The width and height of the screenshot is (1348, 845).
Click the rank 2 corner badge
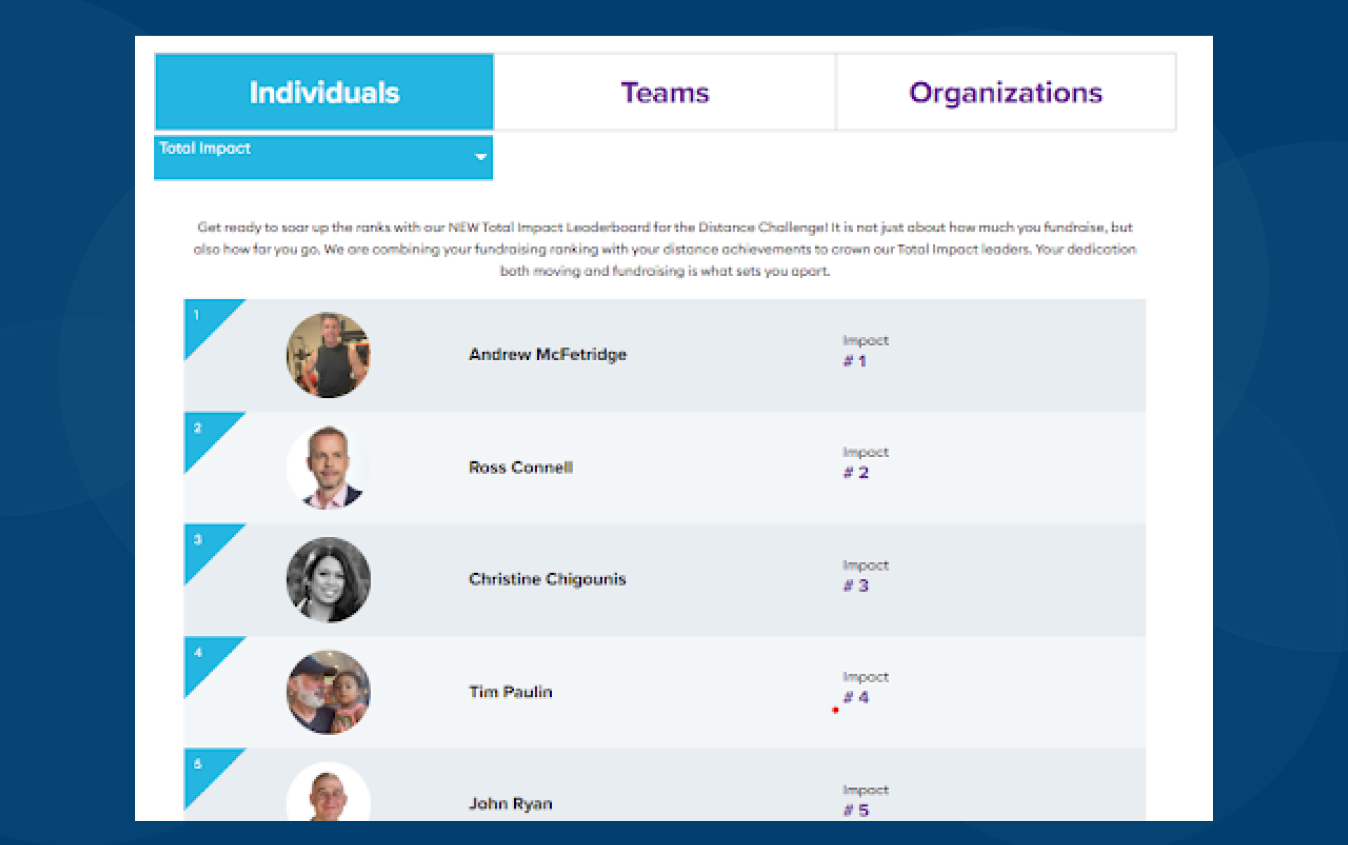(x=203, y=432)
